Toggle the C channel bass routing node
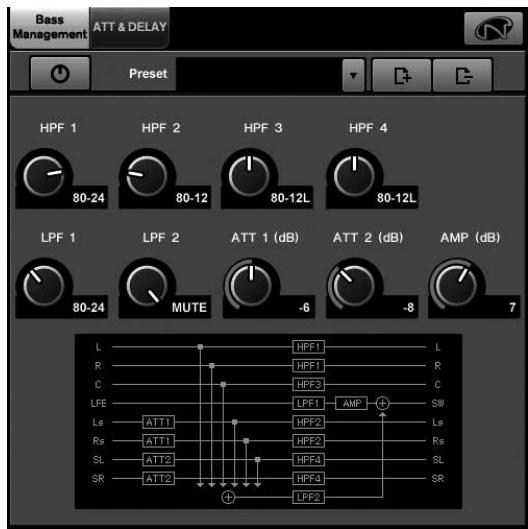Screen dimensions: 528x529 point(223,385)
